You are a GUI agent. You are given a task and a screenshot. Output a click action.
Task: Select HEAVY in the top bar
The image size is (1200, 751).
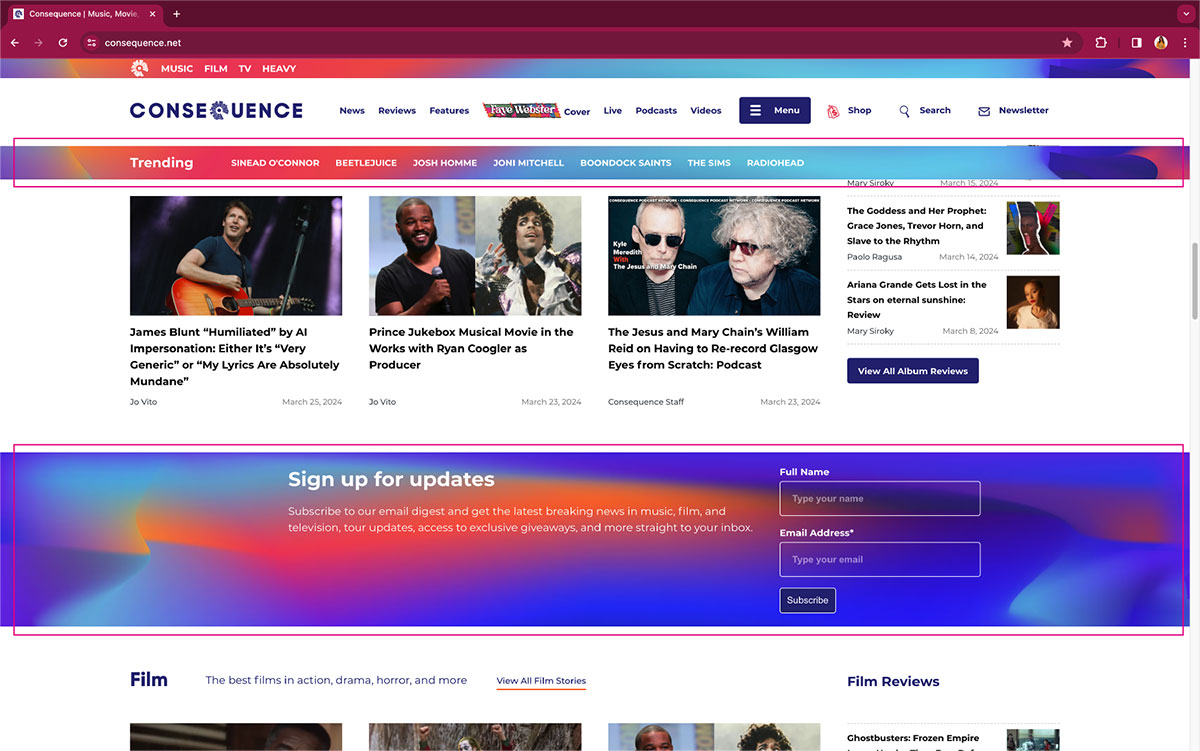pyautogui.click(x=279, y=69)
